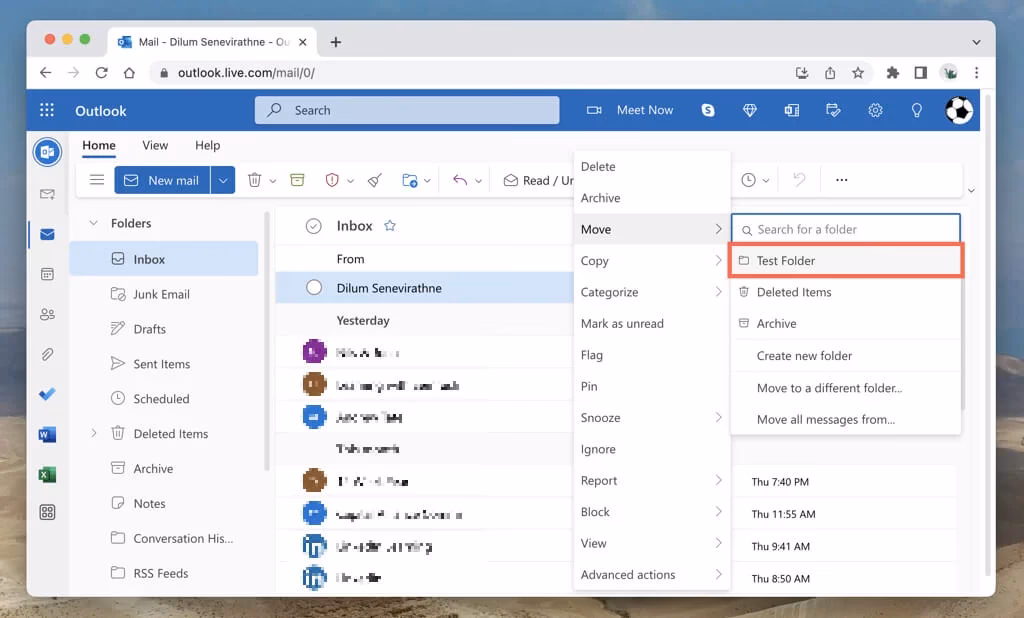
Task: Choose Mark as unread from the context menu
Action: [x=622, y=323]
